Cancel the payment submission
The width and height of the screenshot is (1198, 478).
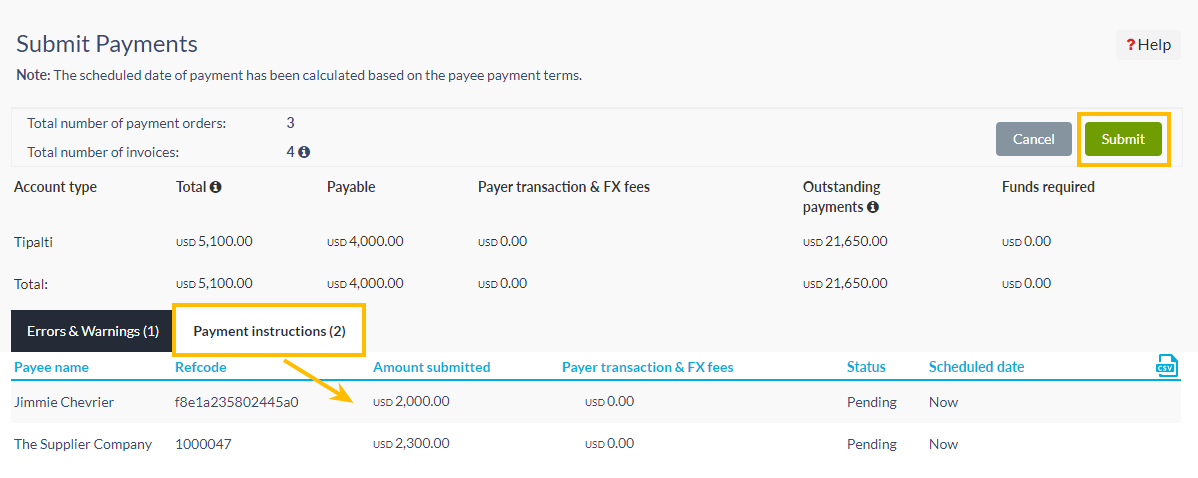(x=1033, y=139)
